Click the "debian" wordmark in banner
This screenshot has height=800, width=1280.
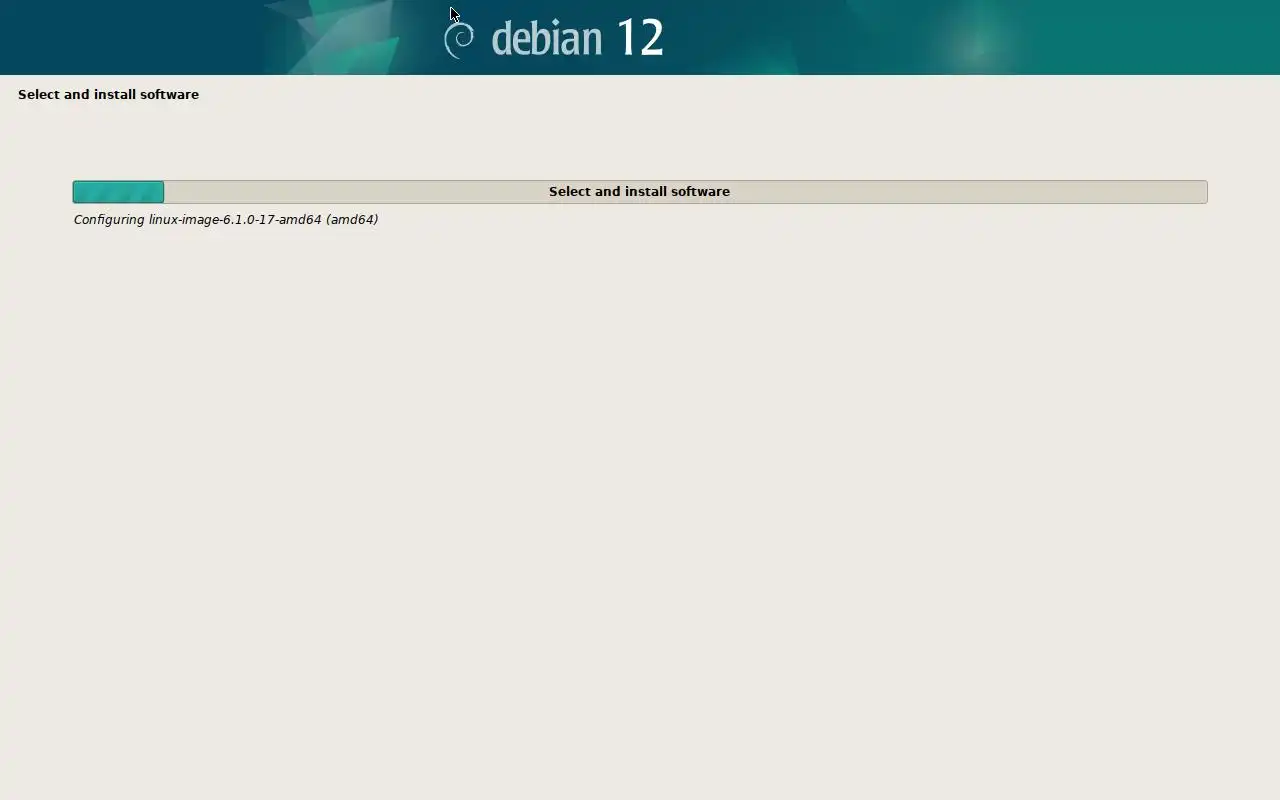coord(547,38)
